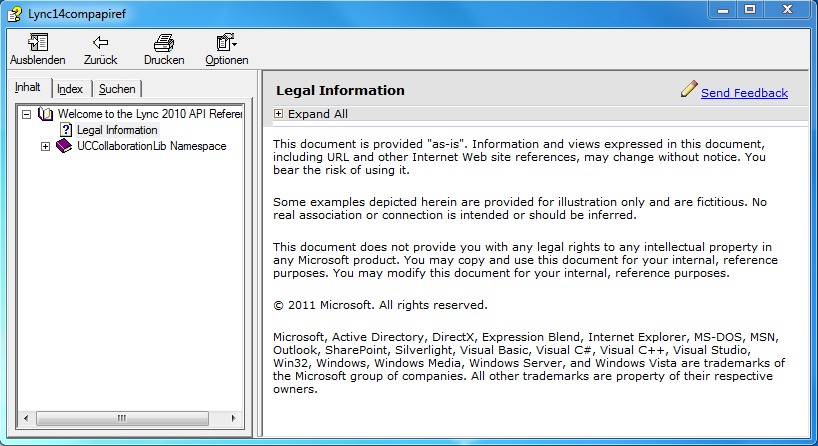This screenshot has width=818, height=446.
Task: Maximize the Lync14compapiref window
Action: click(750, 9)
